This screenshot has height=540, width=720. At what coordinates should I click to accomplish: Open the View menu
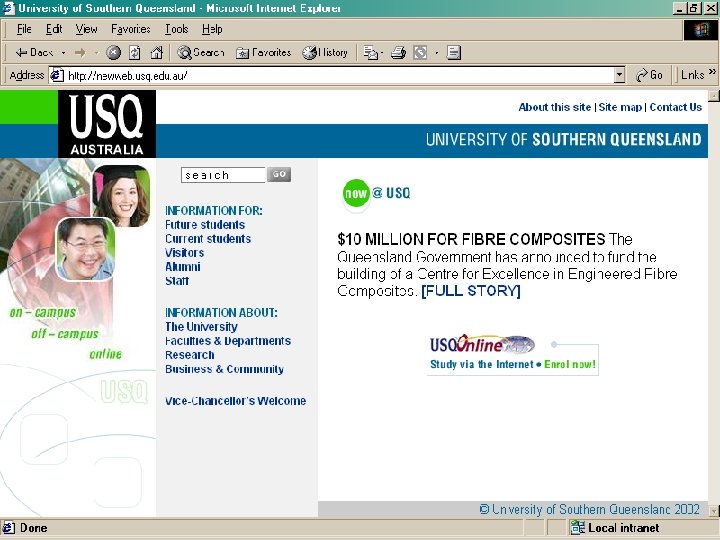click(86, 29)
